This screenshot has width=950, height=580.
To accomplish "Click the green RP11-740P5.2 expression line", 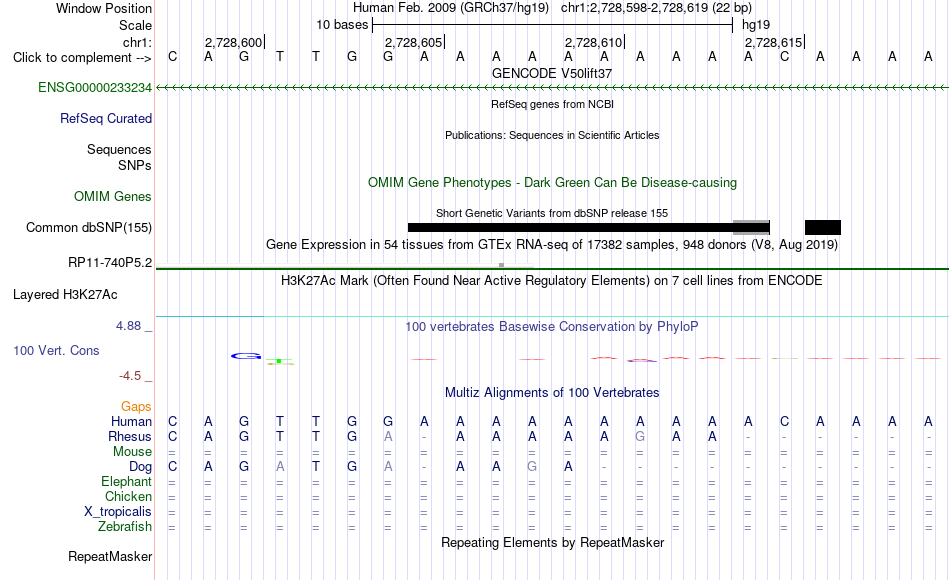I will coord(552,268).
